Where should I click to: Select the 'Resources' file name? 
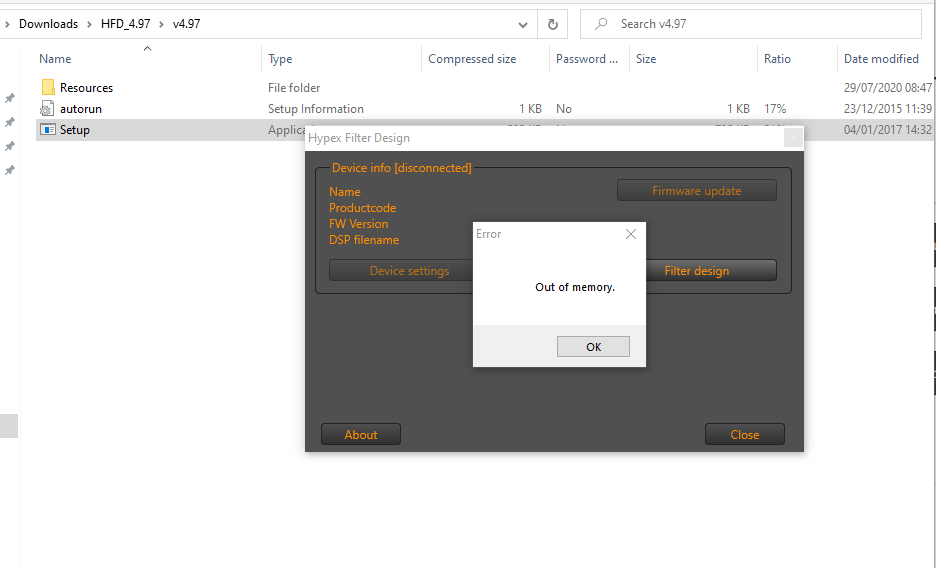(87, 88)
